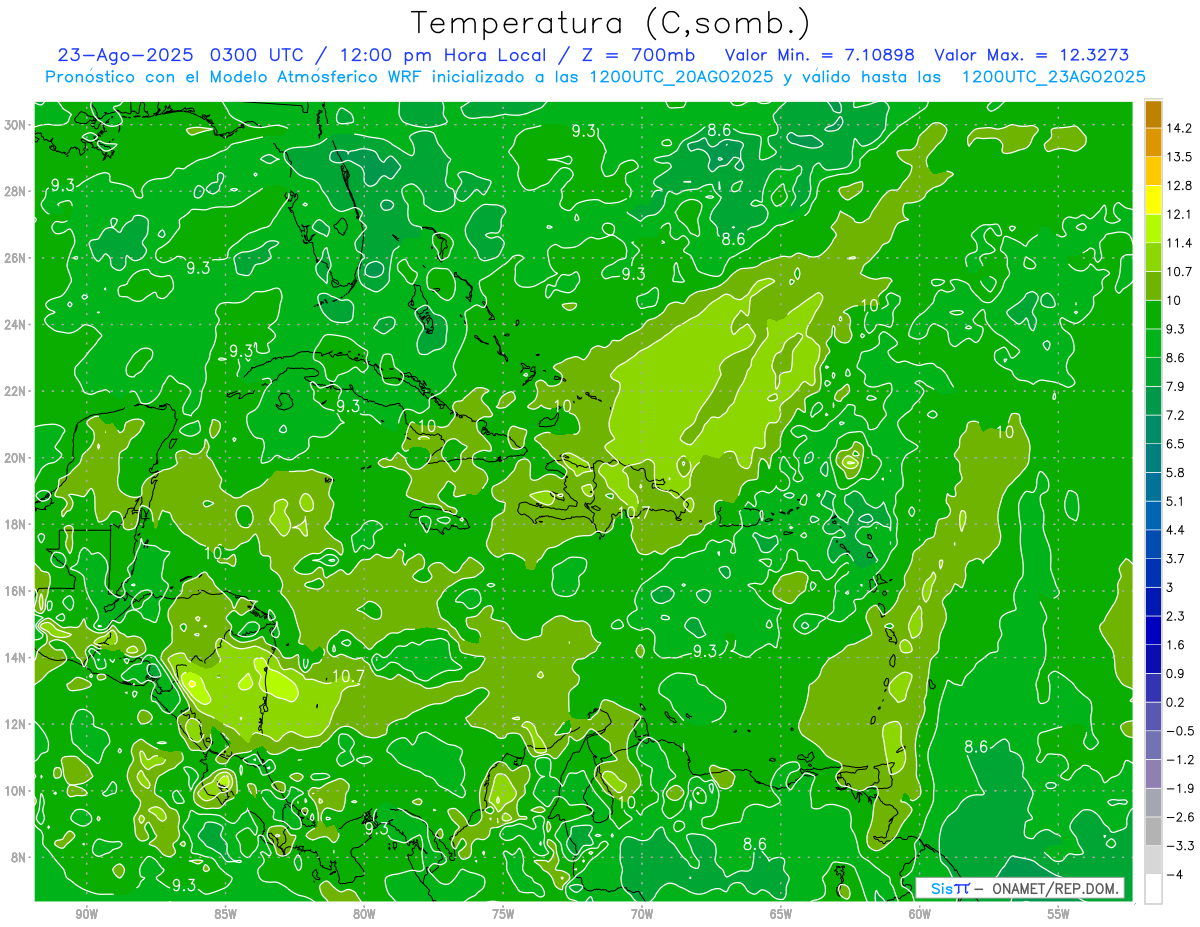The height and width of the screenshot is (927, 1200).
Task: Click the colorbar legend value 6.5
Action: pos(1175,444)
